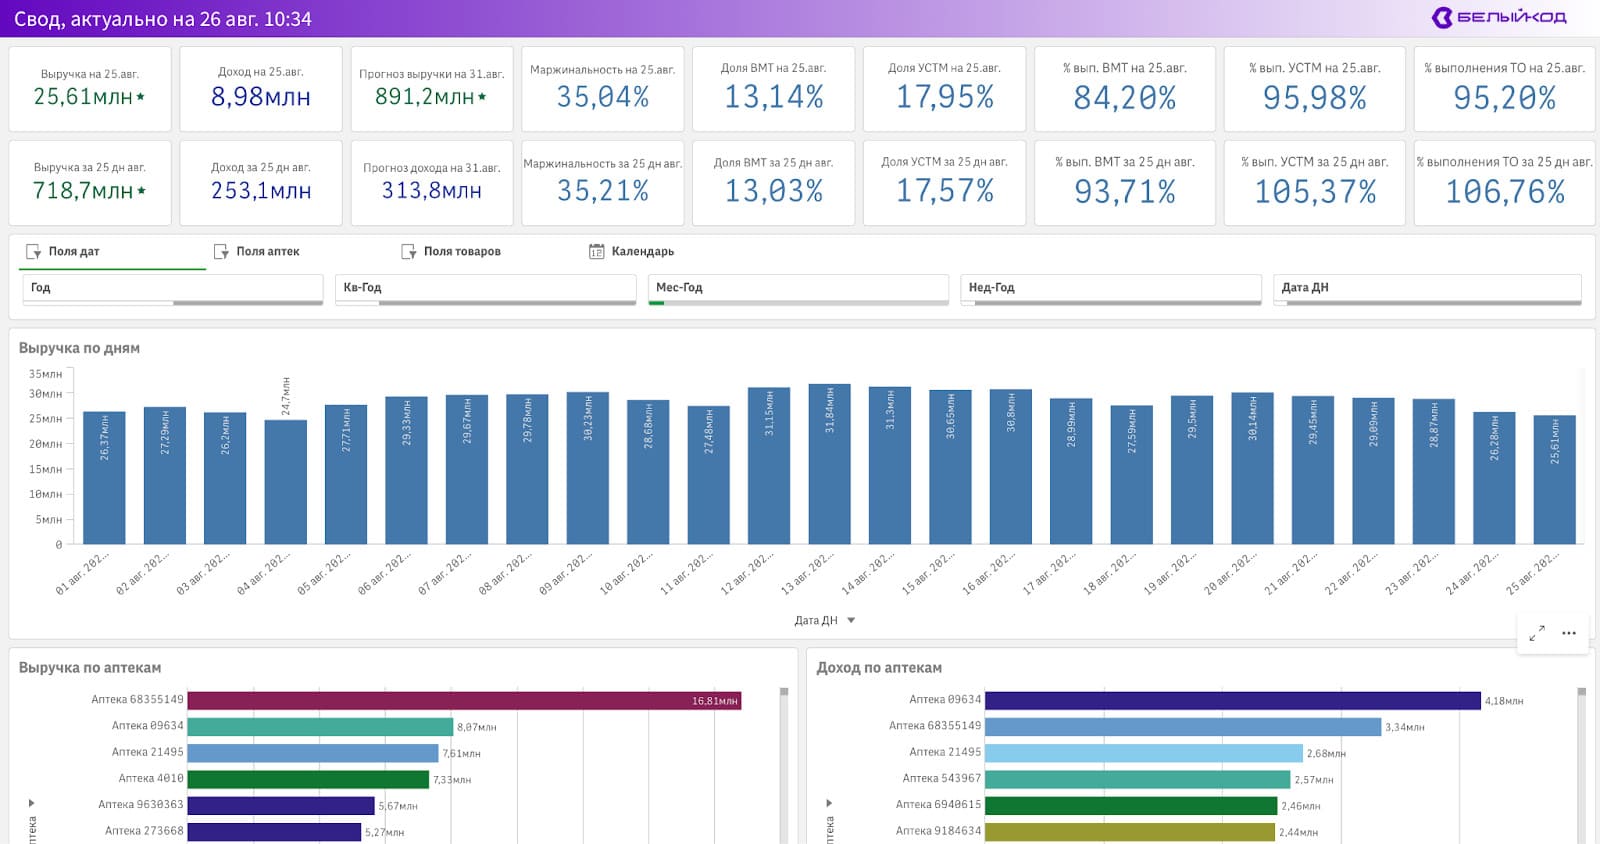Click the 04 авг. bar labeled 24,7млн
The image size is (1600, 844).
point(286,482)
